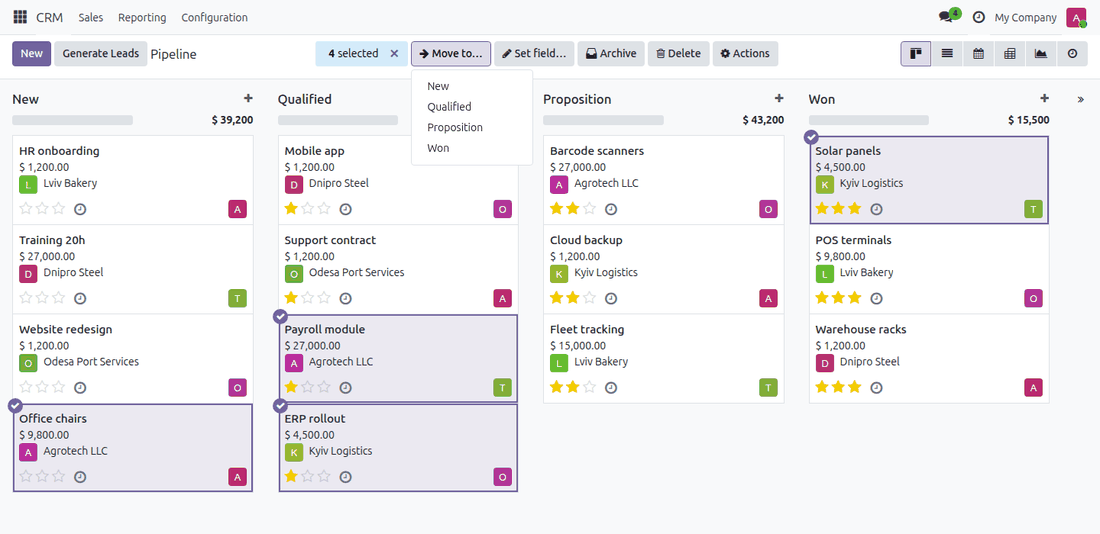Open activity clock on POS terminals card
This screenshot has width=1100, height=534.
(x=876, y=298)
